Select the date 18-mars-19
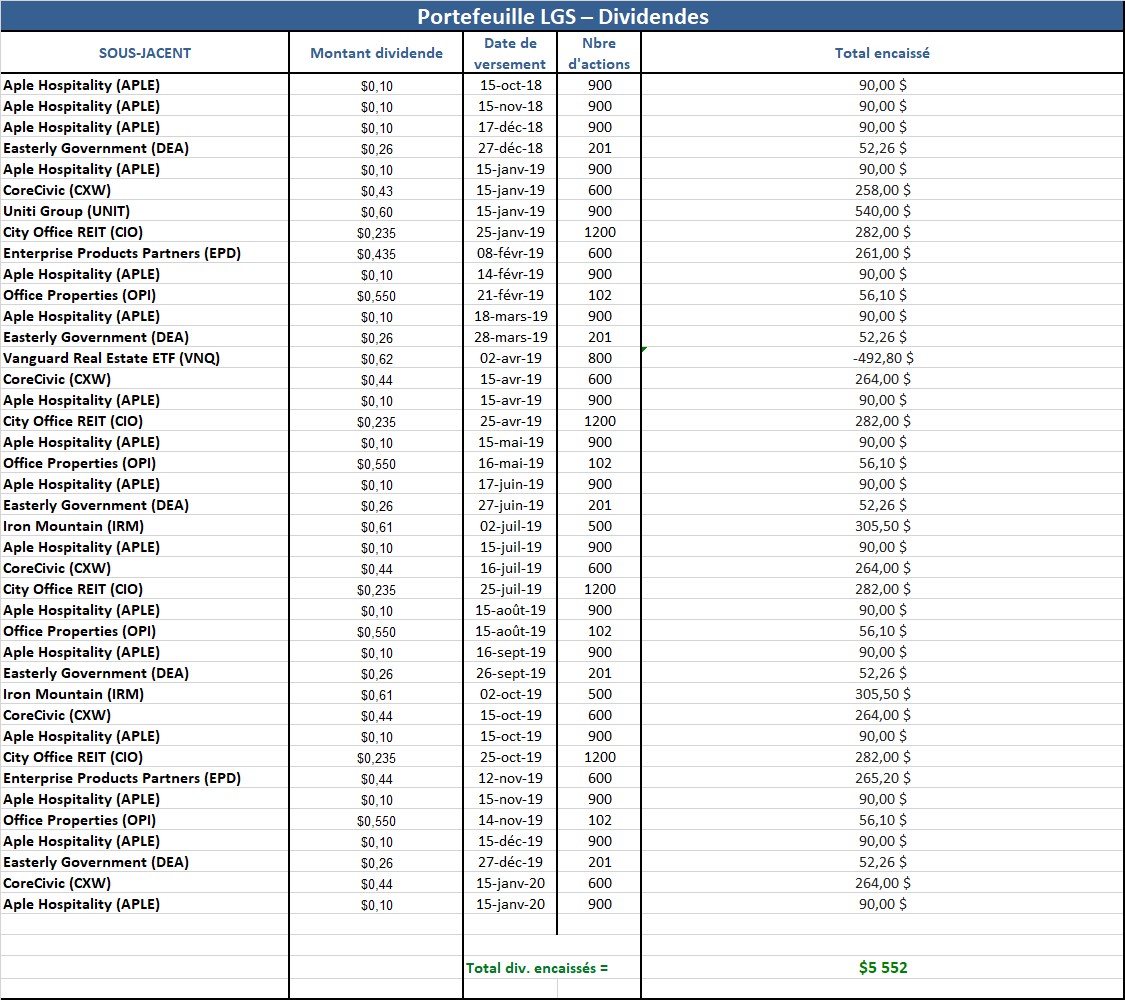Screen dimensions: 1125x1000 [x=511, y=316]
